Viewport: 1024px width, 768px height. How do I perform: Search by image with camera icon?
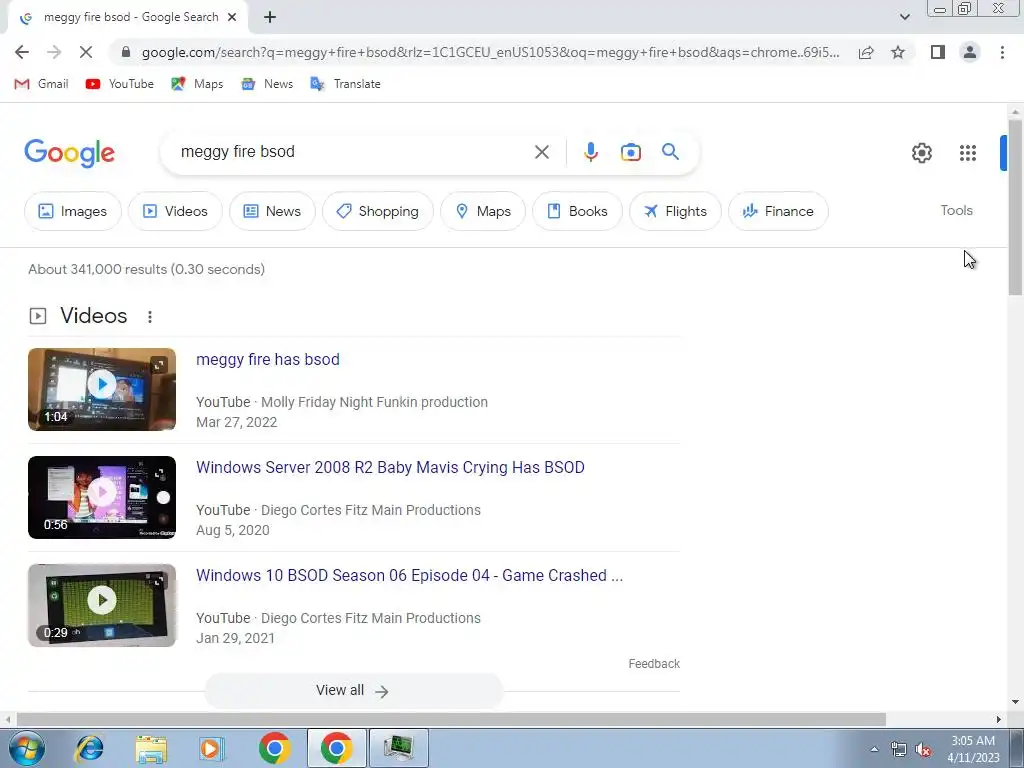click(630, 152)
